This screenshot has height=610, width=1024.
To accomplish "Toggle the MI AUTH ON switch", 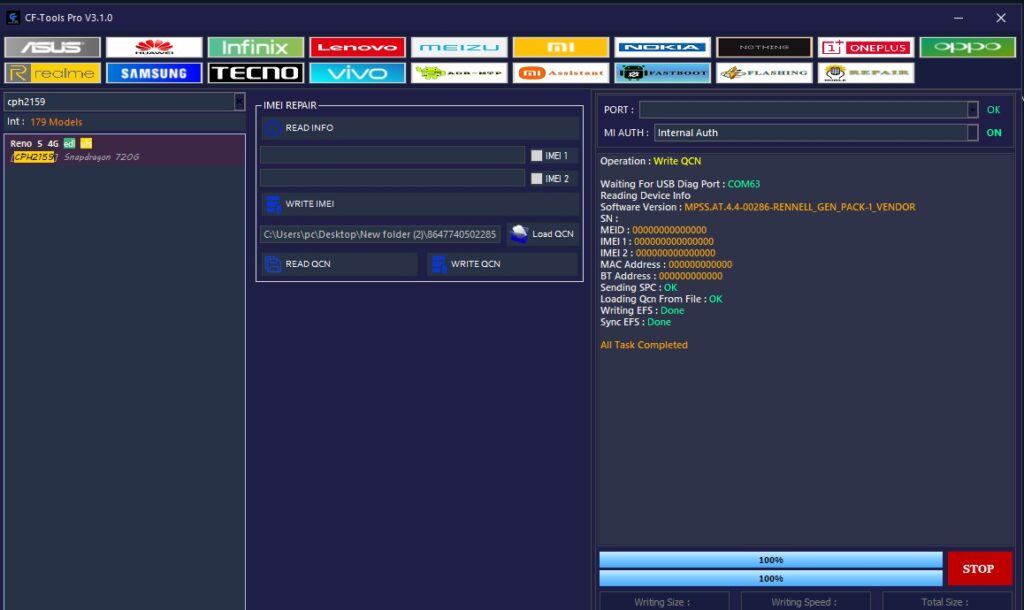I will [993, 133].
